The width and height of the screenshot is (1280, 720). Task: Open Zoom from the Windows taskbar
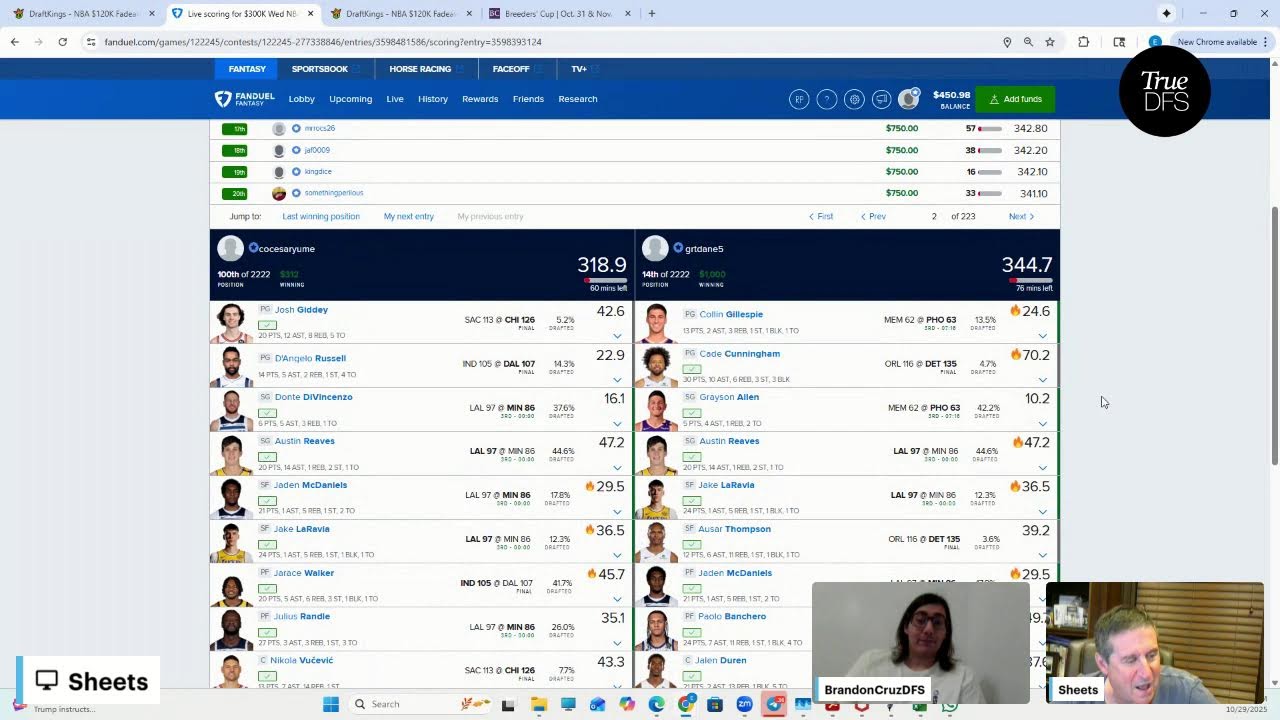coord(744,705)
